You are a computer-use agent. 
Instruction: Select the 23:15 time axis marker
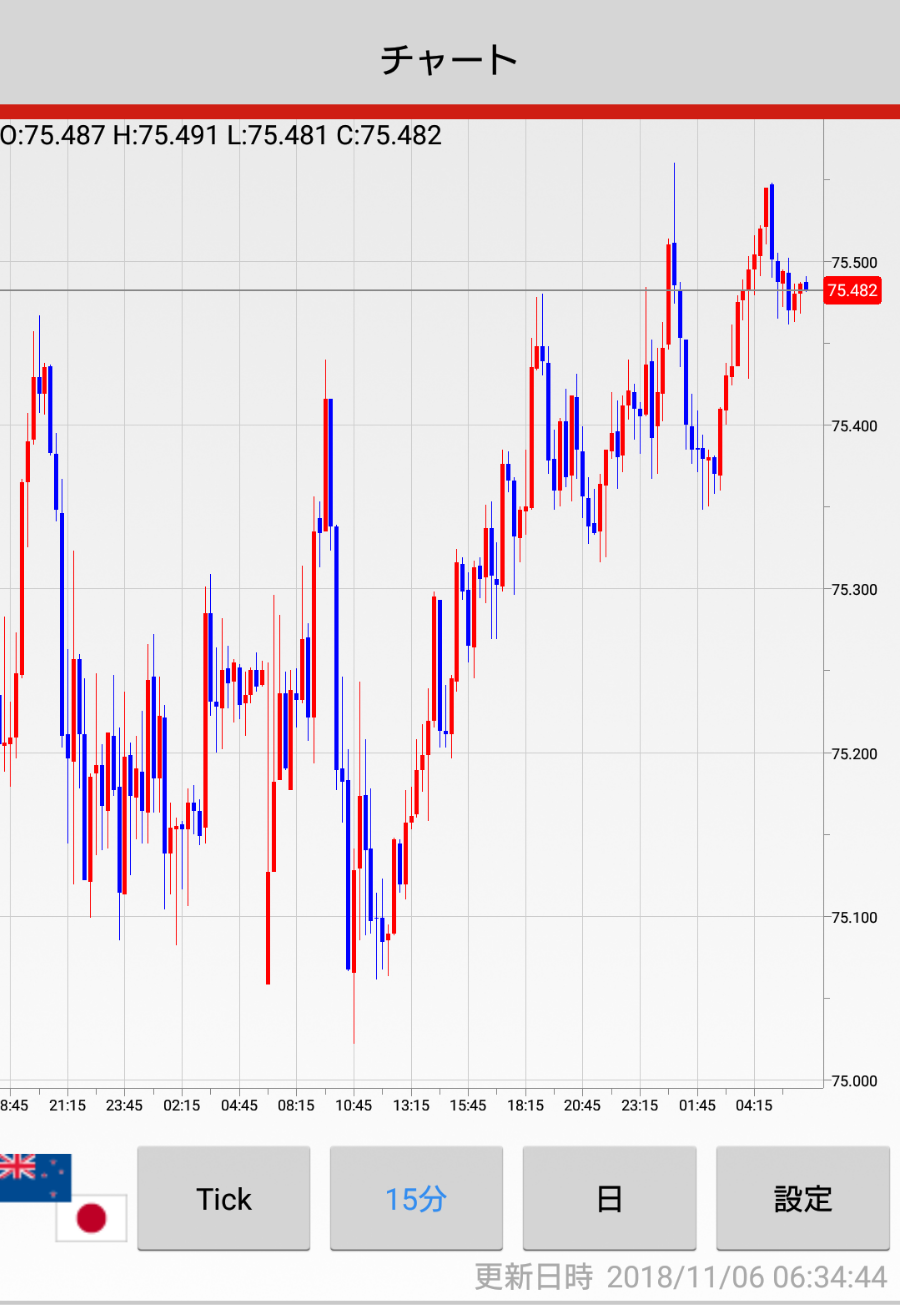pyautogui.click(x=640, y=1106)
